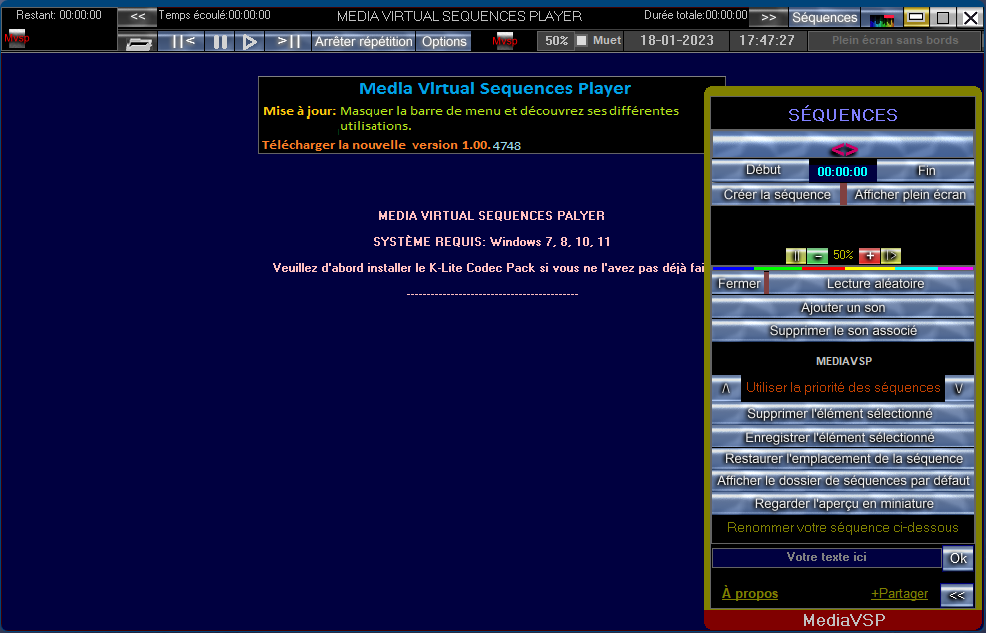Click the À propos link
Image resolution: width=986 pixels, height=633 pixels.
[749, 594]
